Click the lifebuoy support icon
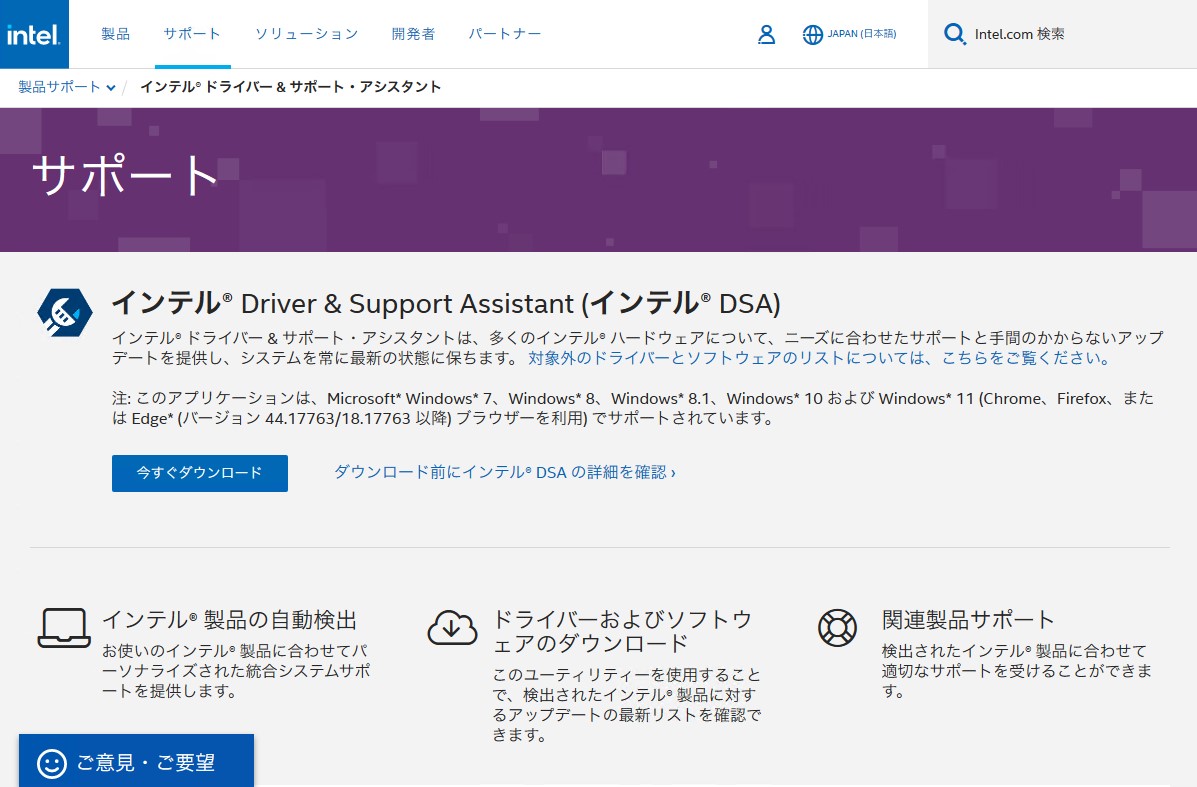The height and width of the screenshot is (787, 1197). point(837,628)
